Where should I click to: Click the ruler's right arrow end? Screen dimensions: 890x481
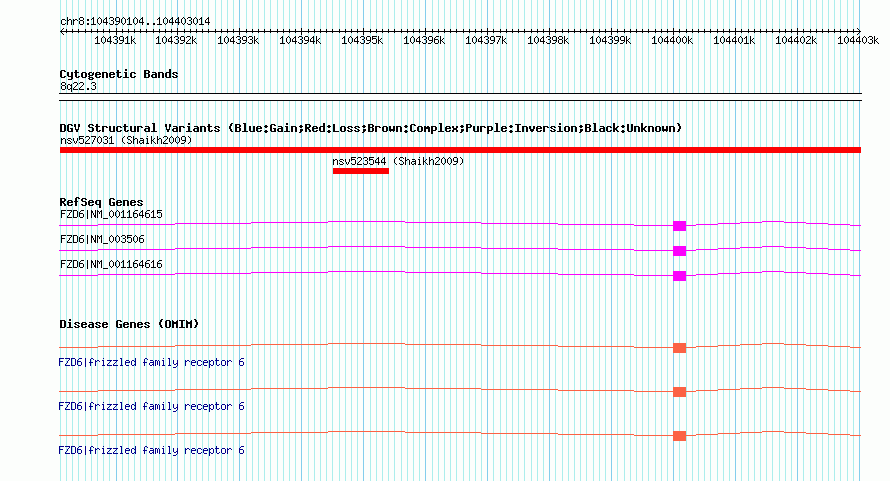[x=858, y=31]
